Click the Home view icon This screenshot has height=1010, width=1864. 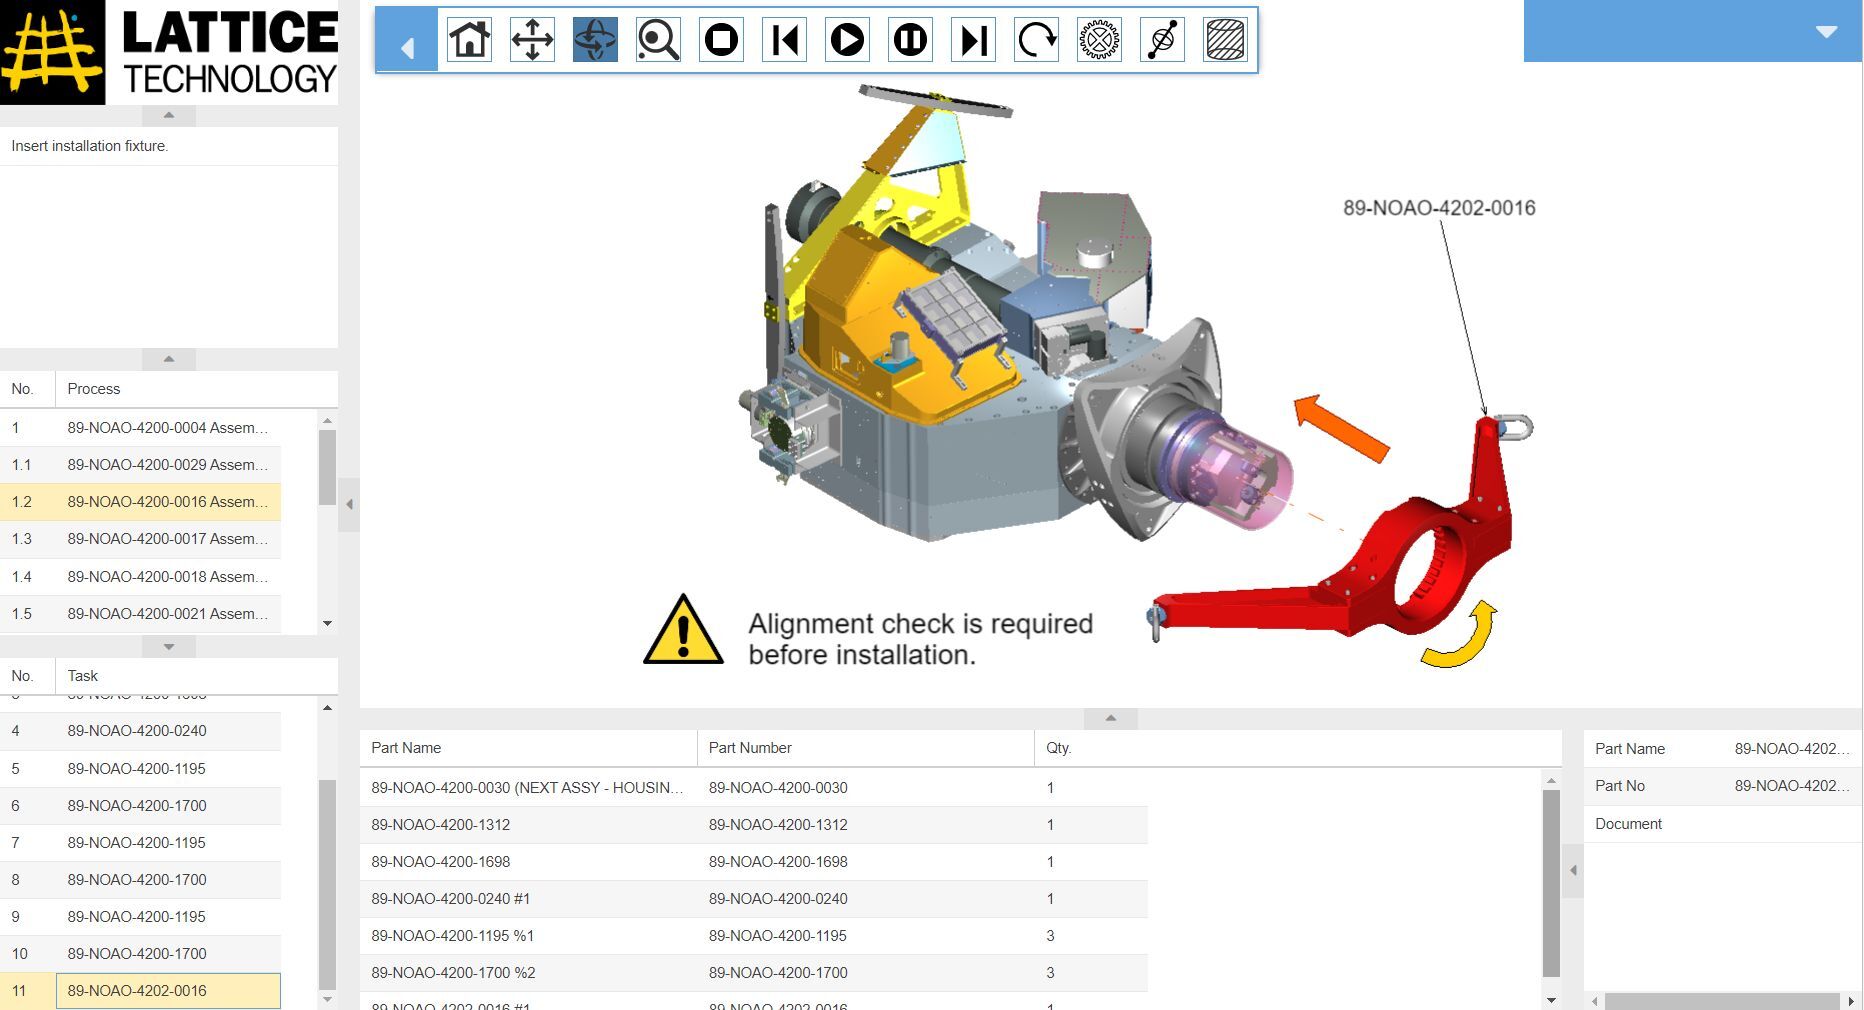tap(469, 40)
